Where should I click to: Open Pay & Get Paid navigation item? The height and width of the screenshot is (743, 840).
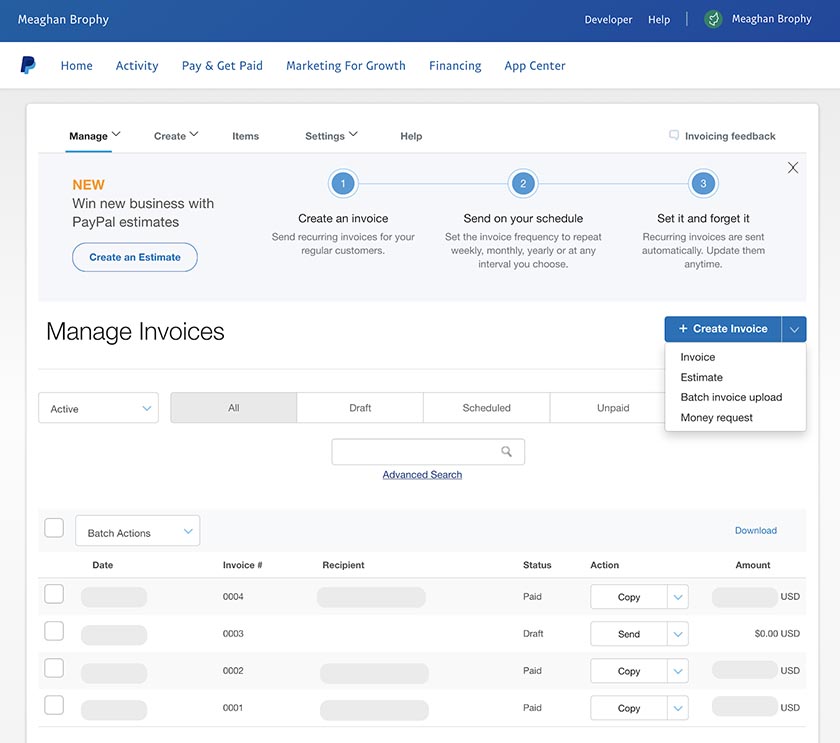pos(222,65)
